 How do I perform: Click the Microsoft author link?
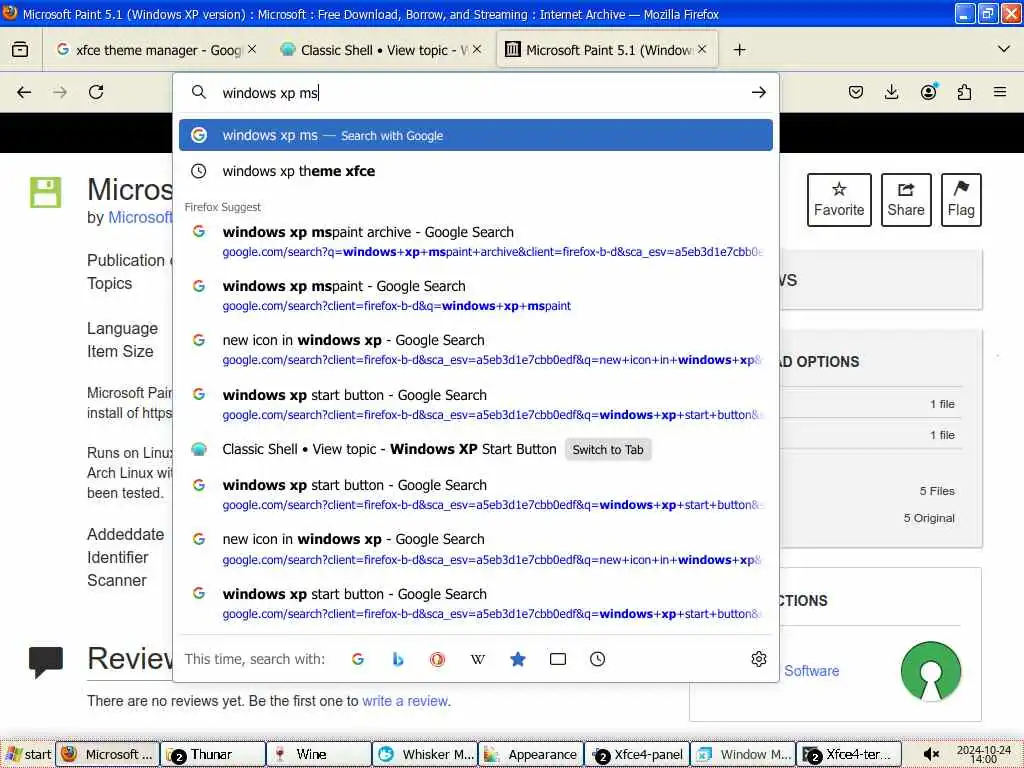[x=140, y=217]
